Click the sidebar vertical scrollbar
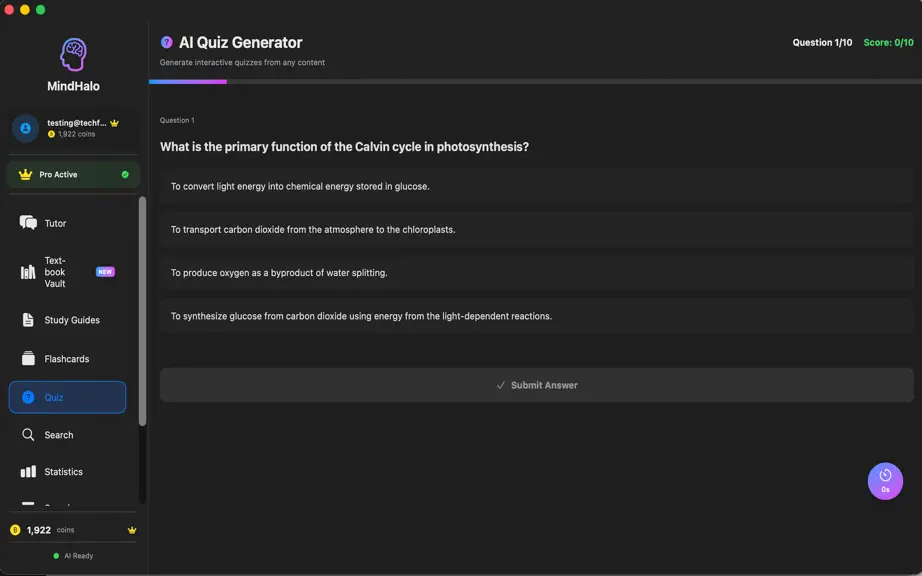 pos(142,312)
